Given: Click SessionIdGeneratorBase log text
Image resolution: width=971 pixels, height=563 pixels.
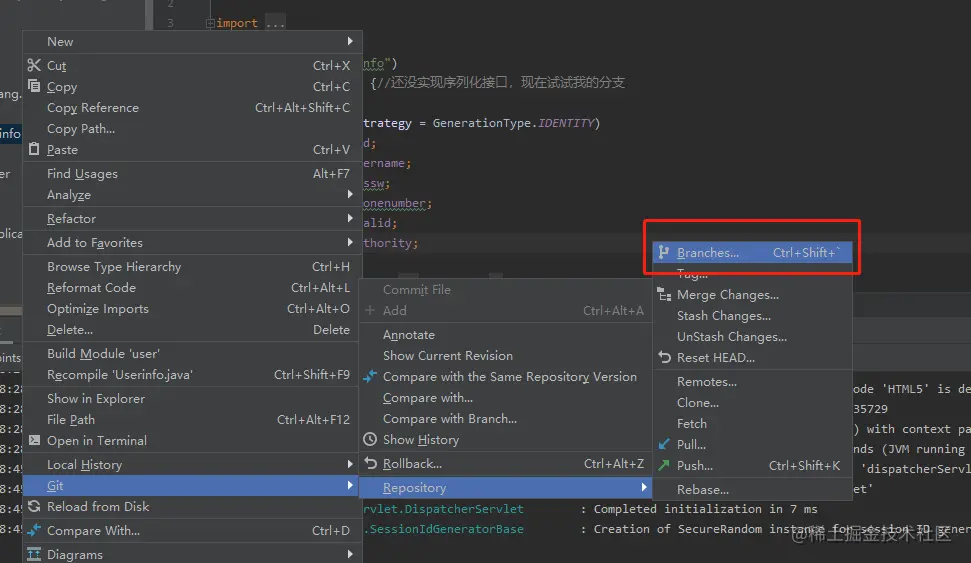Looking at the screenshot, I should tap(443, 529).
